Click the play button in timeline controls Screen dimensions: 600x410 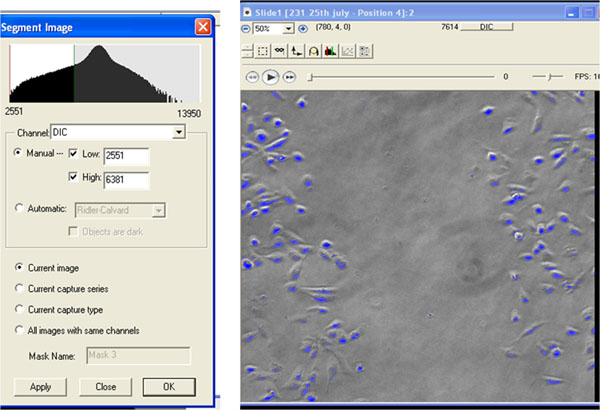(270, 76)
